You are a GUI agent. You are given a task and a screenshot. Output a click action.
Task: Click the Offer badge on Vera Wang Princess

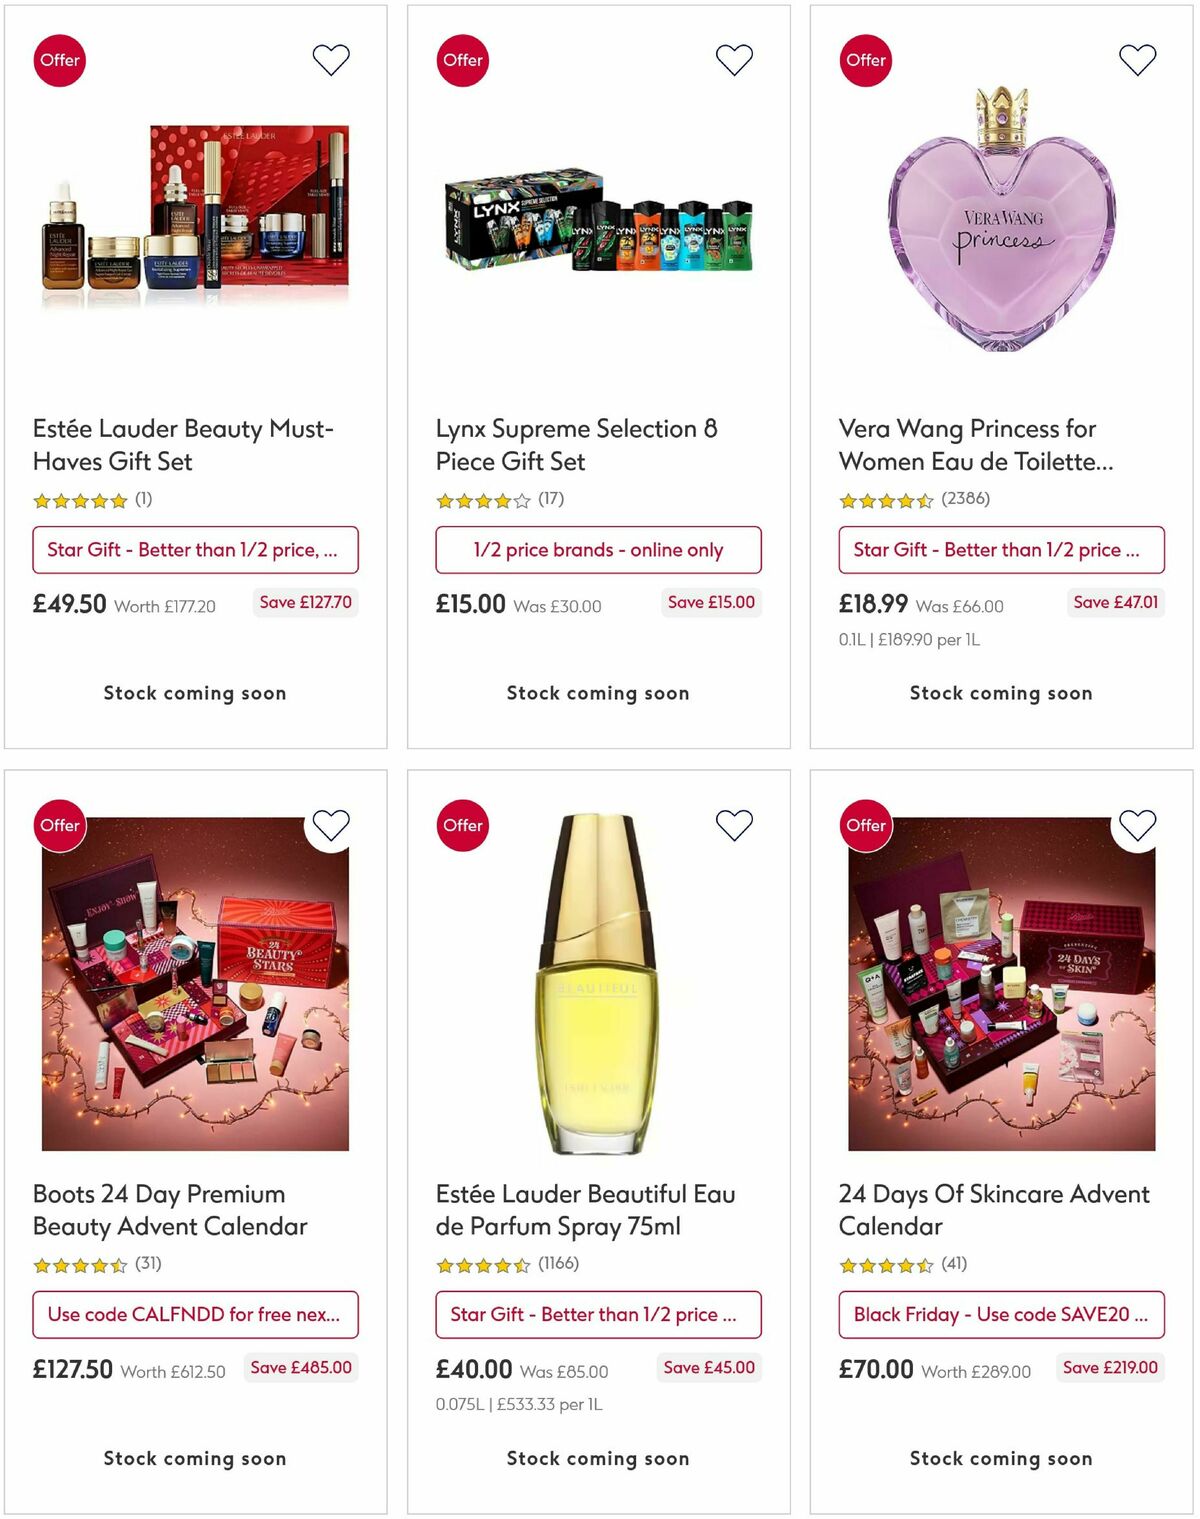click(x=866, y=60)
